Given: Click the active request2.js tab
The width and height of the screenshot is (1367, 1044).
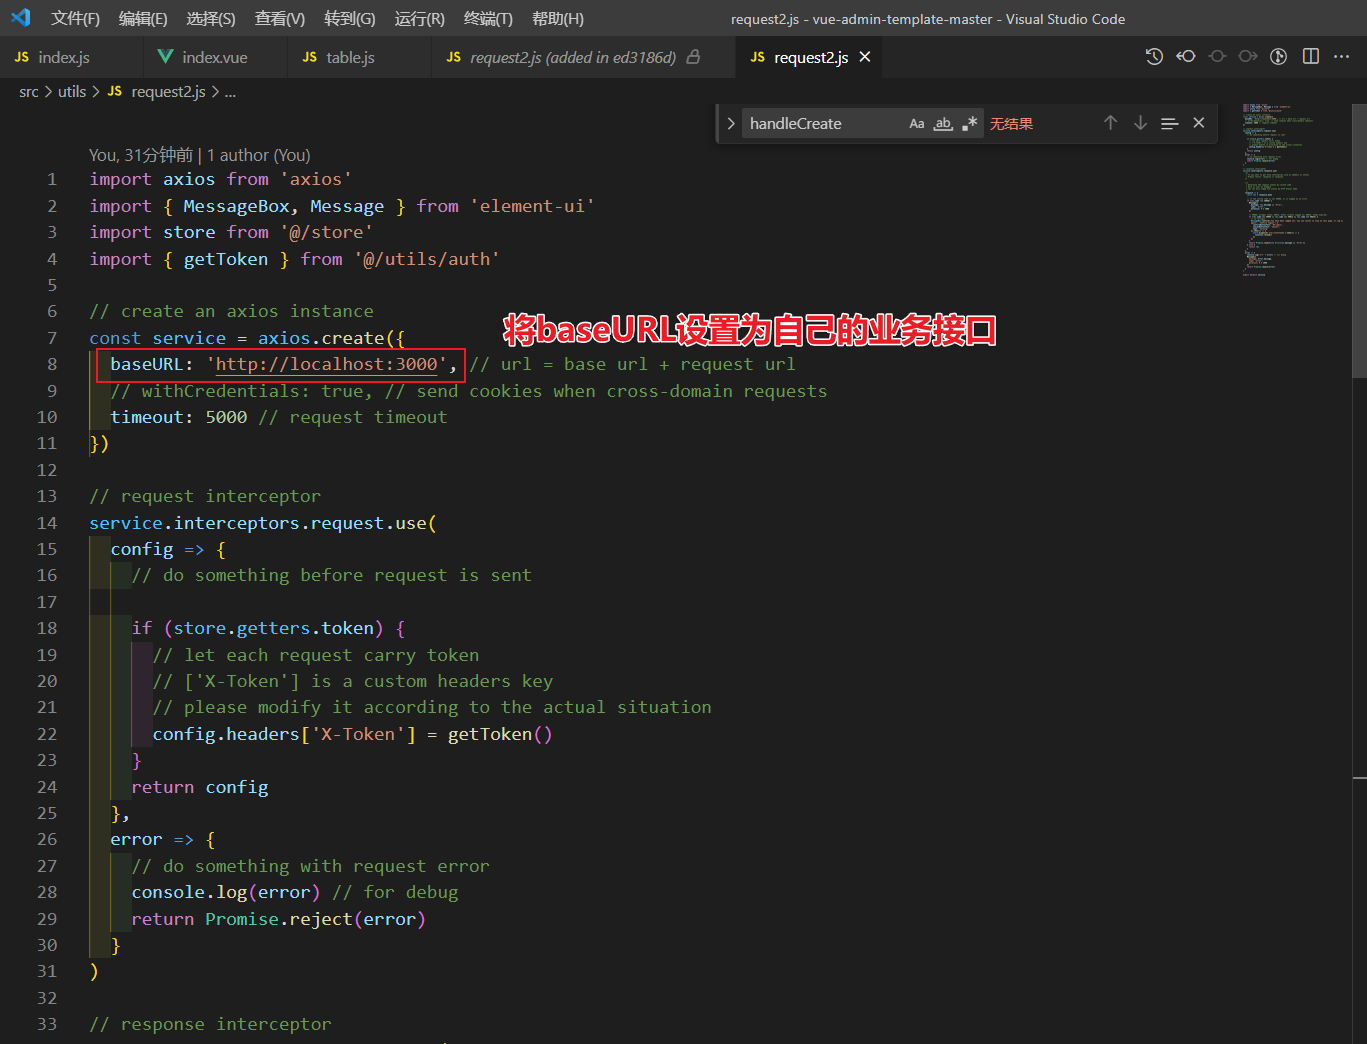Looking at the screenshot, I should (811, 57).
